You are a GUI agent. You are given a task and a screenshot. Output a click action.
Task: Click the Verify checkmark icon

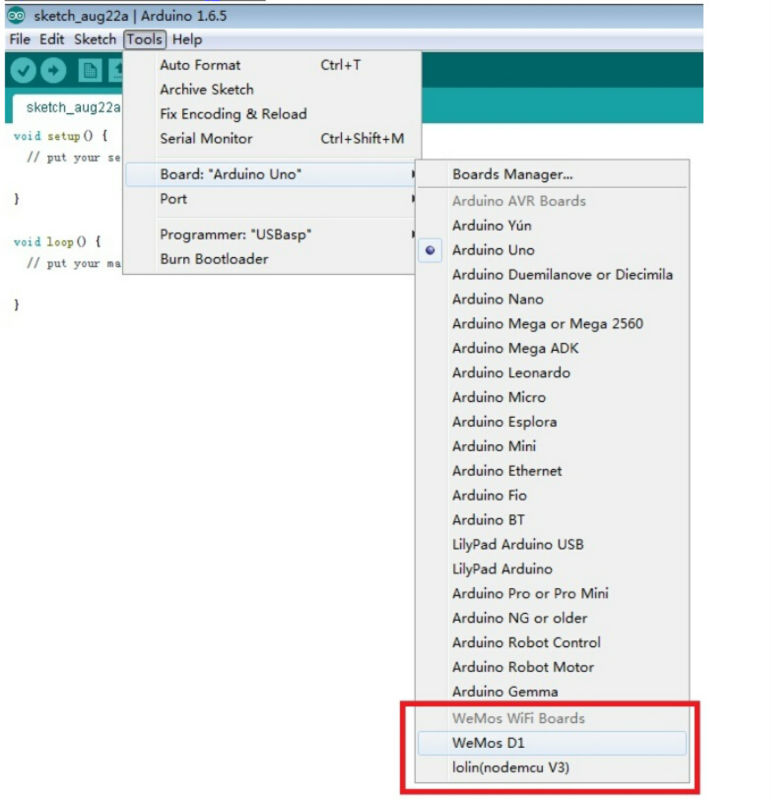(x=23, y=71)
